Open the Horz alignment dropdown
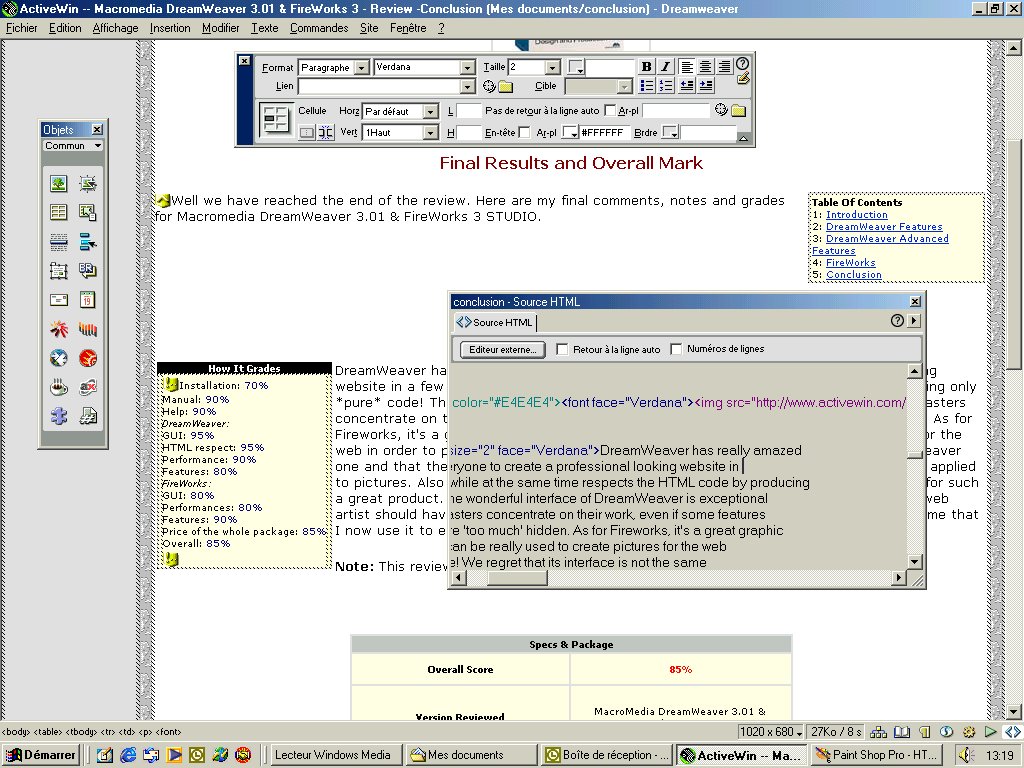The width and height of the screenshot is (1024, 768). coord(430,111)
